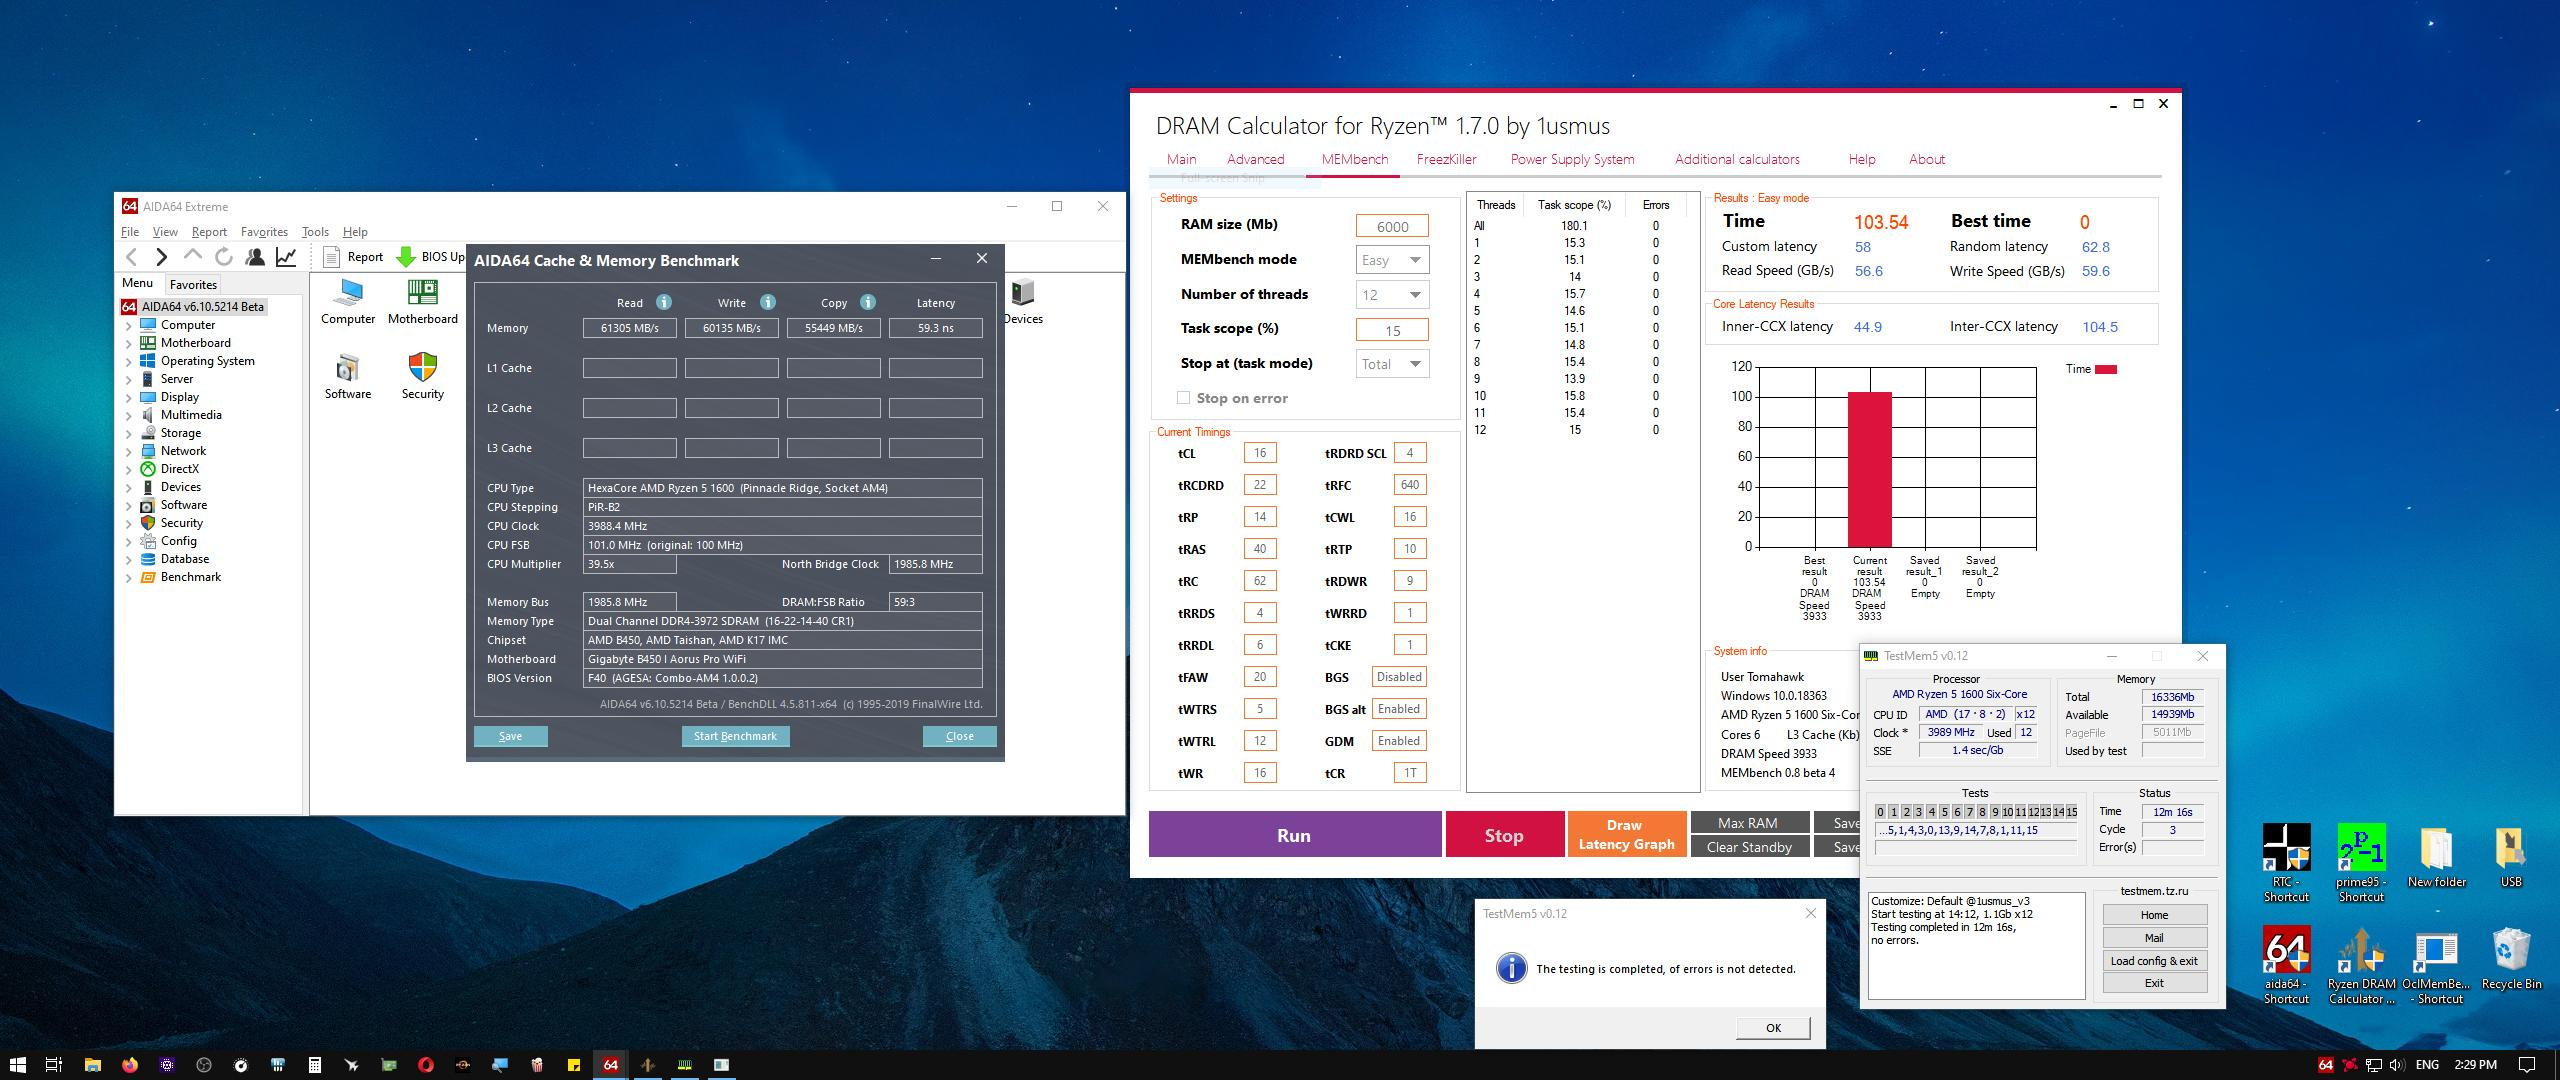Toggle TestMem5 test number 0 box
Viewport: 2560px width, 1080px height.
[1880, 812]
